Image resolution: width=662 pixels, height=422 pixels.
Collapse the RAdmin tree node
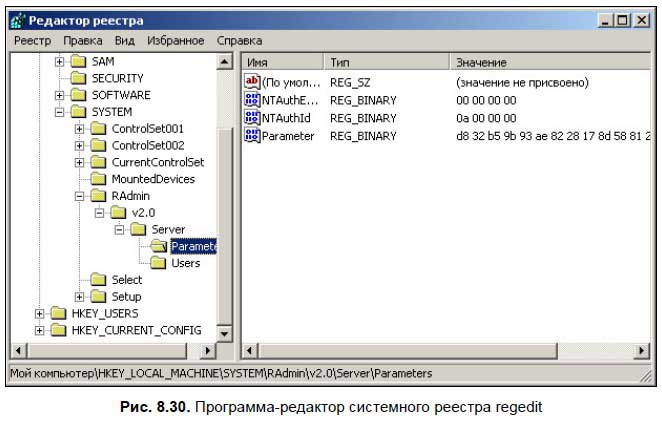coord(80,196)
